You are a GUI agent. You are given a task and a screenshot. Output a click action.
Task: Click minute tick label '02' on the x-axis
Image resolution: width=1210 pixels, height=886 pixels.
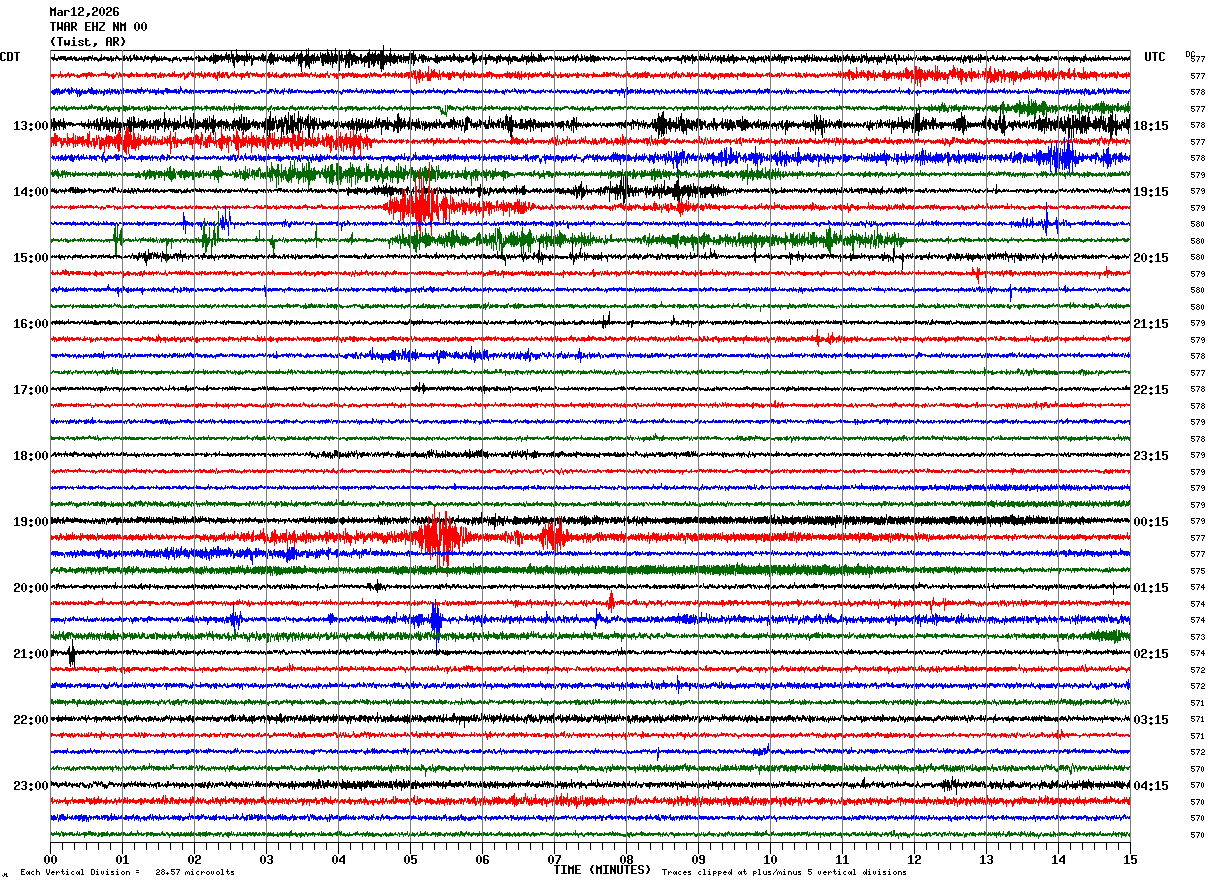point(194,859)
